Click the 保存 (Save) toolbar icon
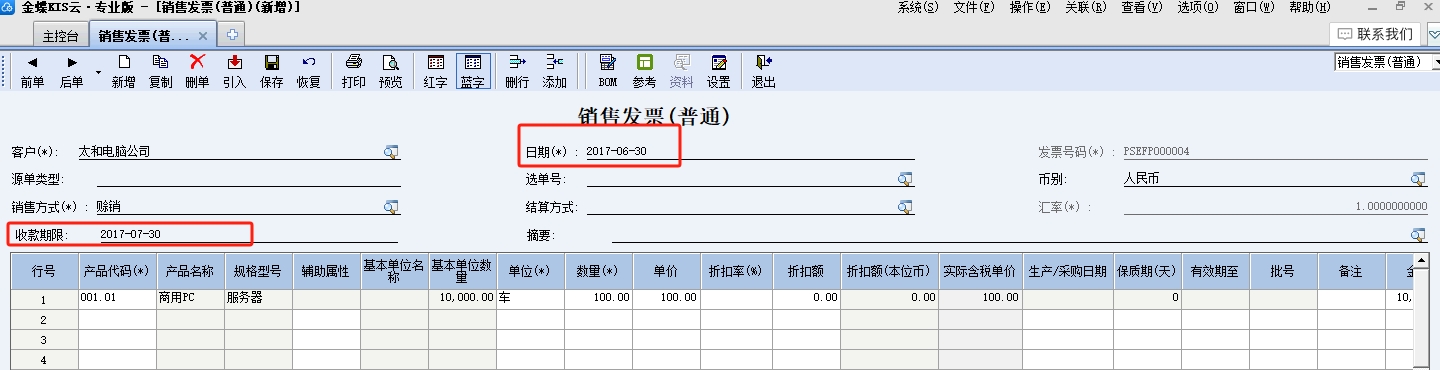 pos(271,71)
